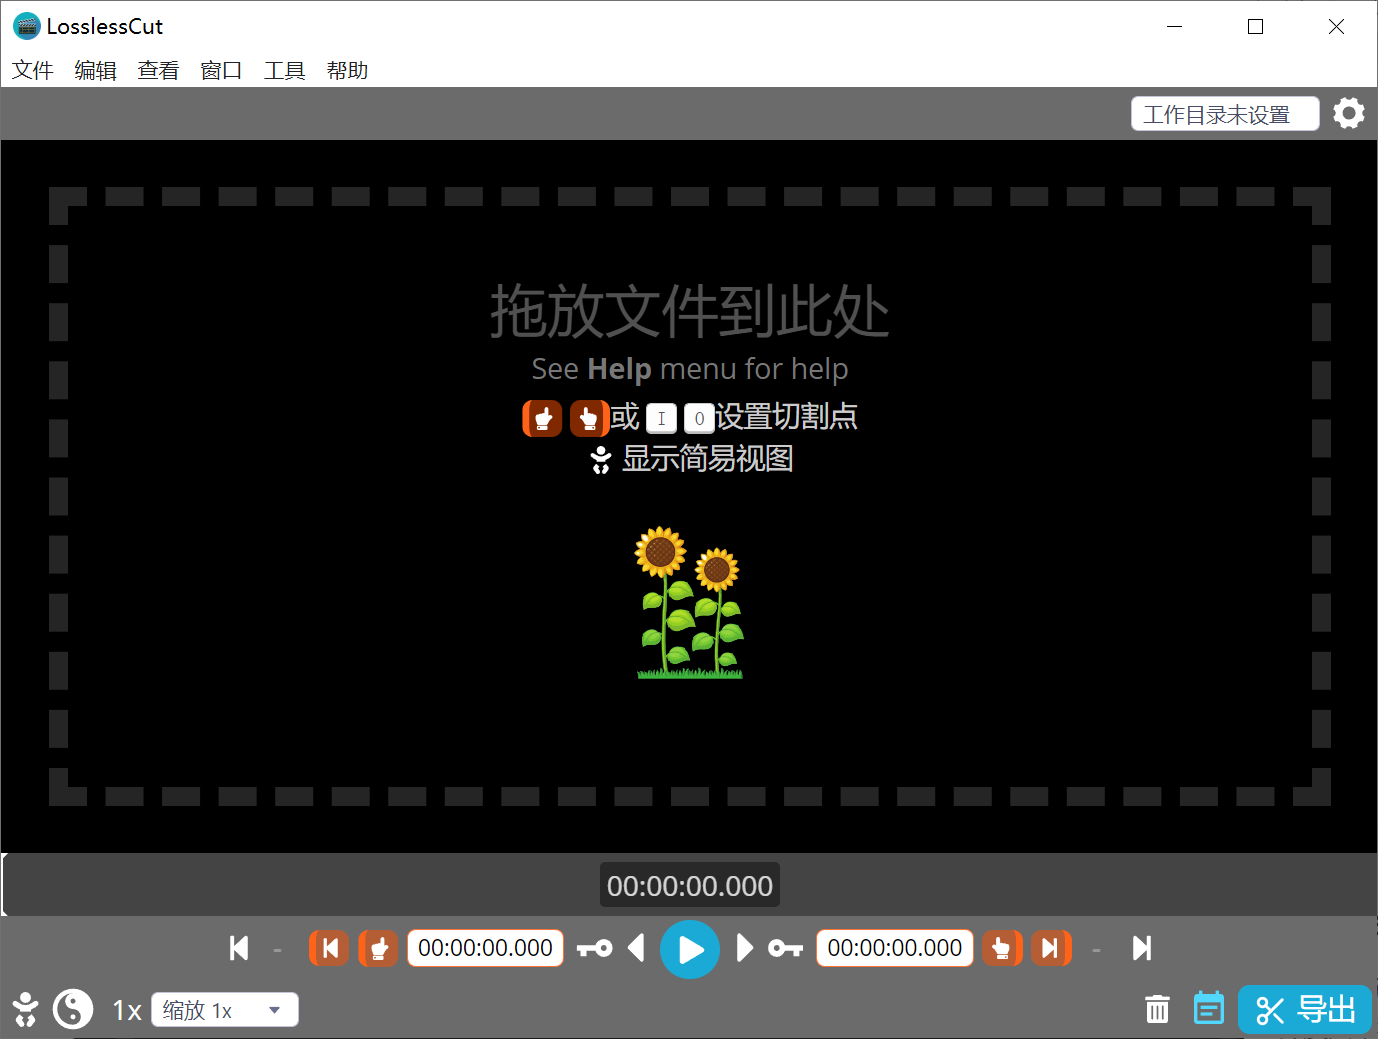Jump to the previous segment
The image size is (1378, 1039).
point(239,948)
